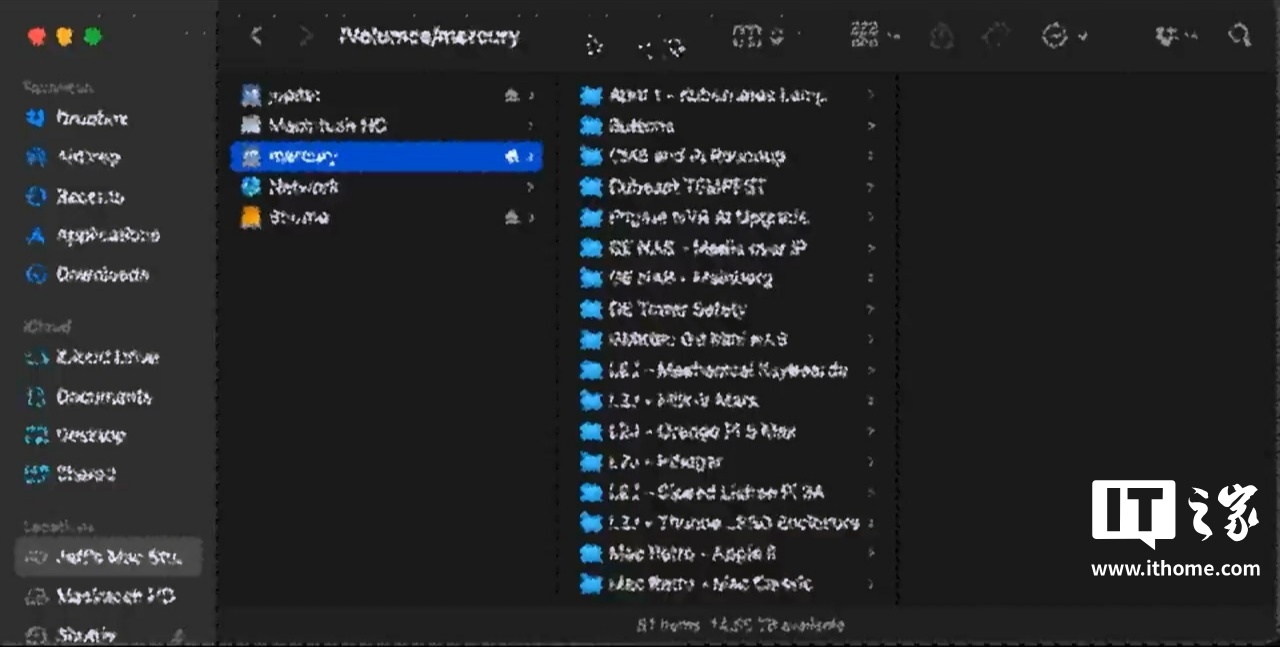Click the Milk-V Mars folder icon
Screen dimensions: 1280x647
point(591,400)
